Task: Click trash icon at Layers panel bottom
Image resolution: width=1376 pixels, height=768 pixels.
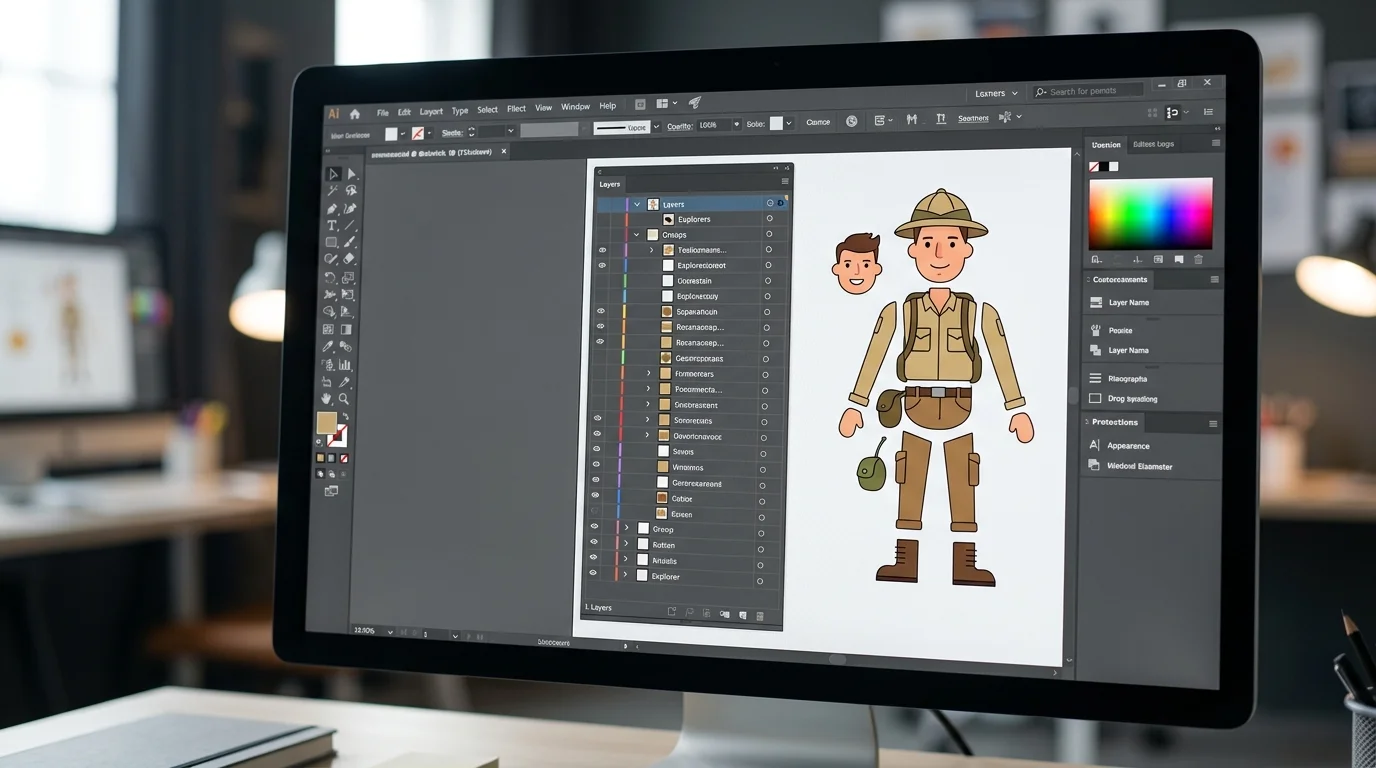Action: [760, 615]
